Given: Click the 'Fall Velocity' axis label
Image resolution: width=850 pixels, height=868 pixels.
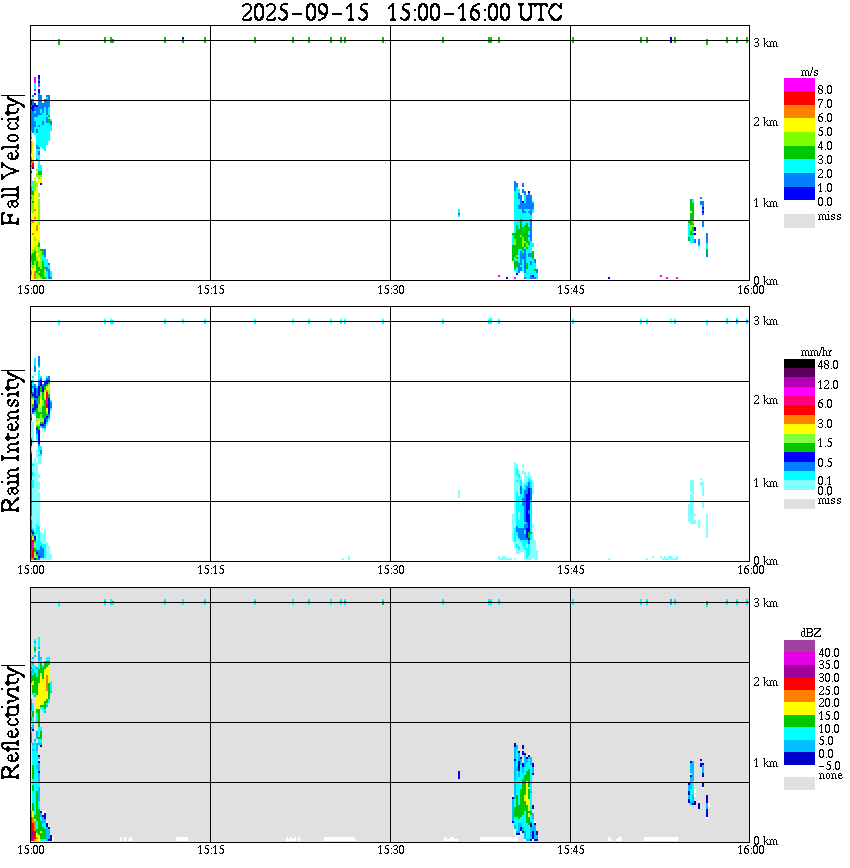Looking at the screenshot, I should pyautogui.click(x=11, y=160).
